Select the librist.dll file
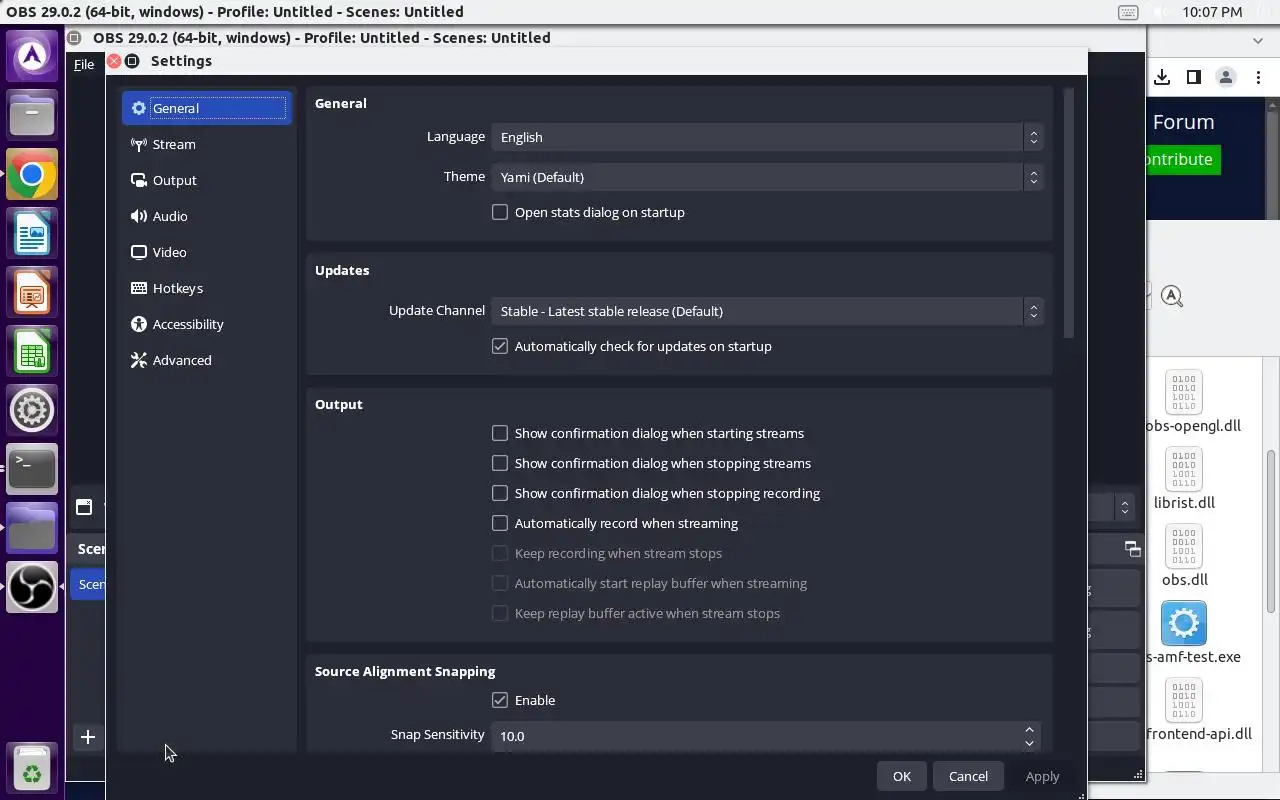Viewport: 1280px width, 800px height. tap(1184, 479)
